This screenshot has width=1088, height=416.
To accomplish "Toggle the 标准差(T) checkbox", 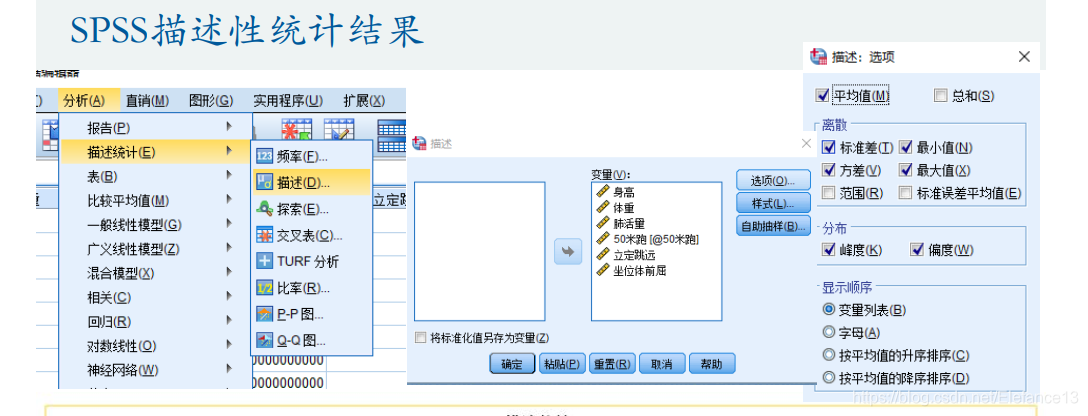I will (828, 147).
